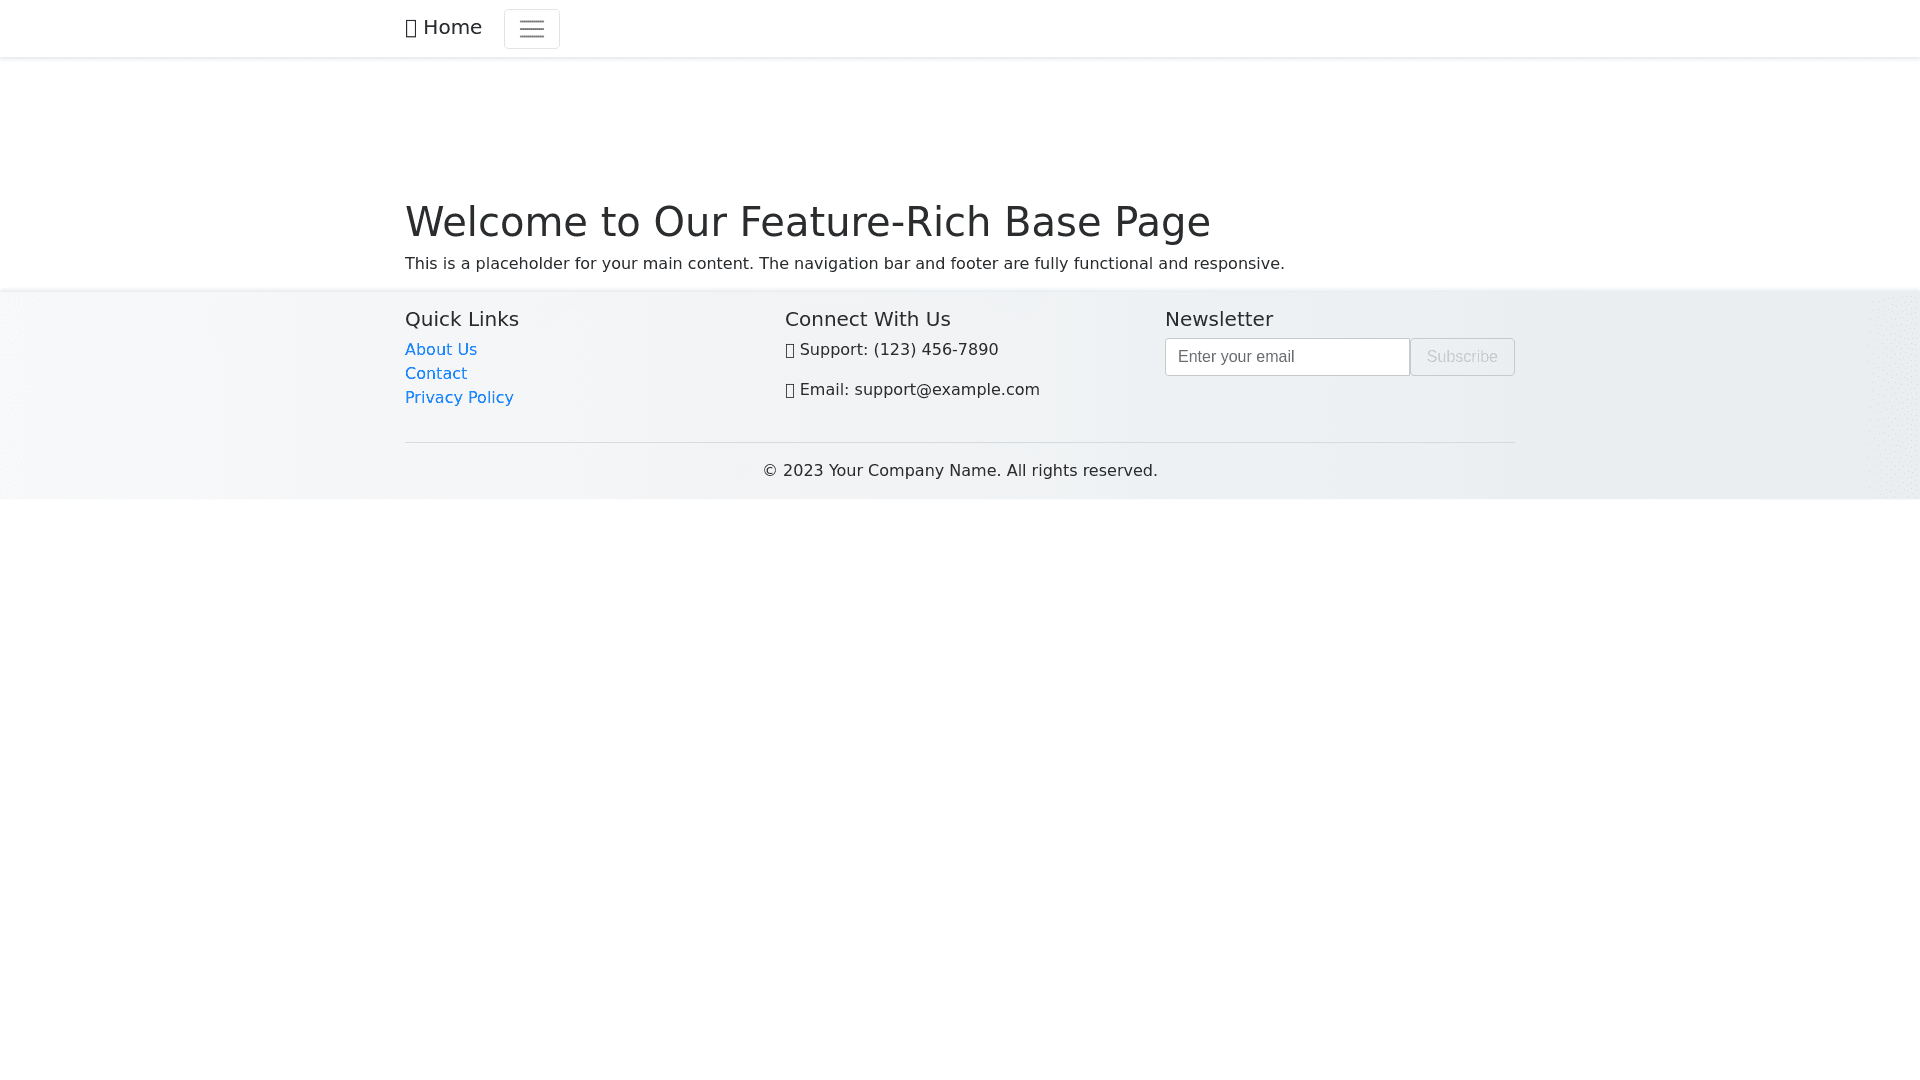Viewport: 1920px width, 1080px height.
Task: Click the Home icon in navbar
Action: coord(411,29)
